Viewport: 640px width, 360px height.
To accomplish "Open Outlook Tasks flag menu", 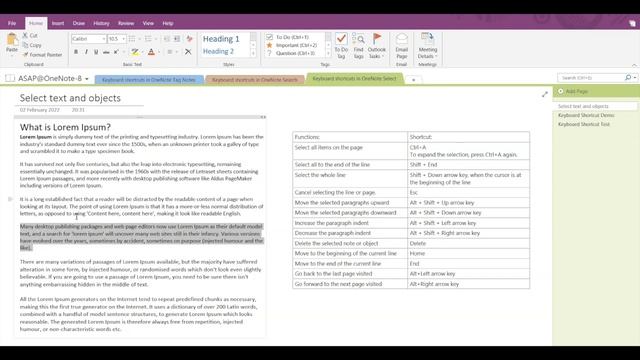I will [x=377, y=46].
